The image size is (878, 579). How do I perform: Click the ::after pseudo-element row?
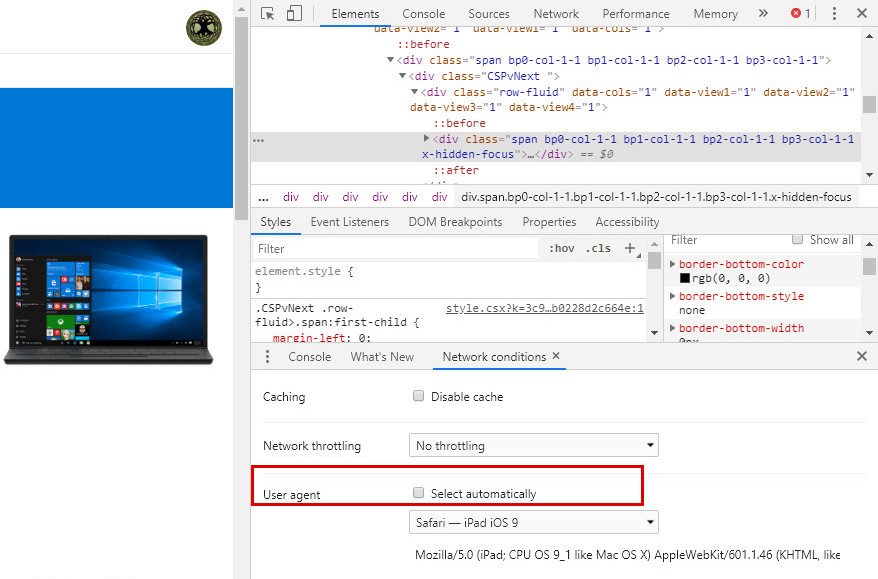456,170
